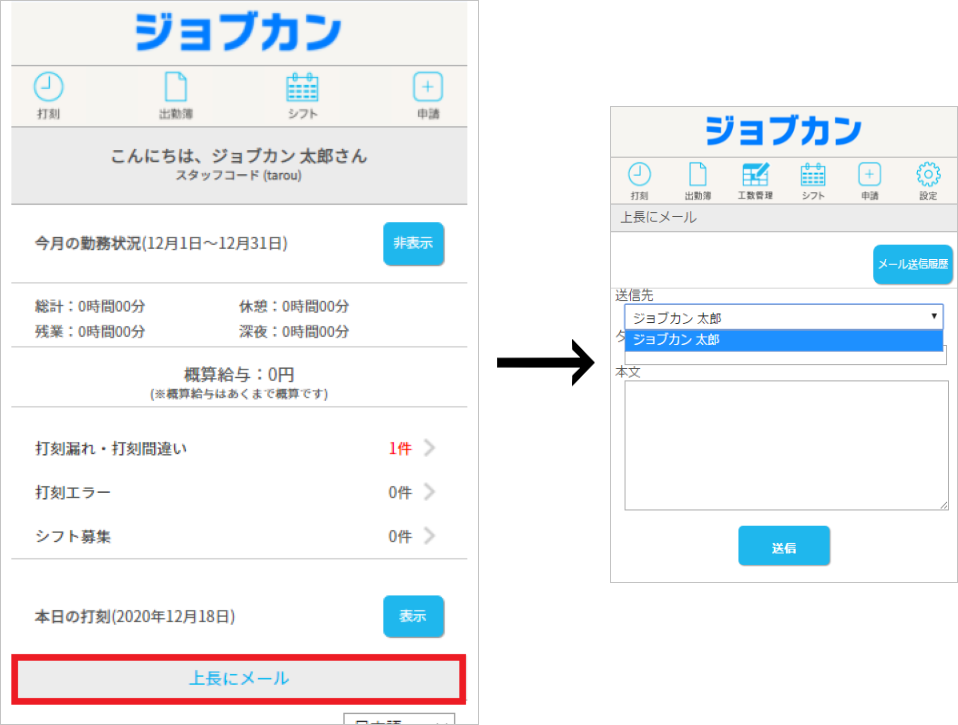Open the メール送信履歴 button
The width and height of the screenshot is (958, 725).
[x=913, y=264]
